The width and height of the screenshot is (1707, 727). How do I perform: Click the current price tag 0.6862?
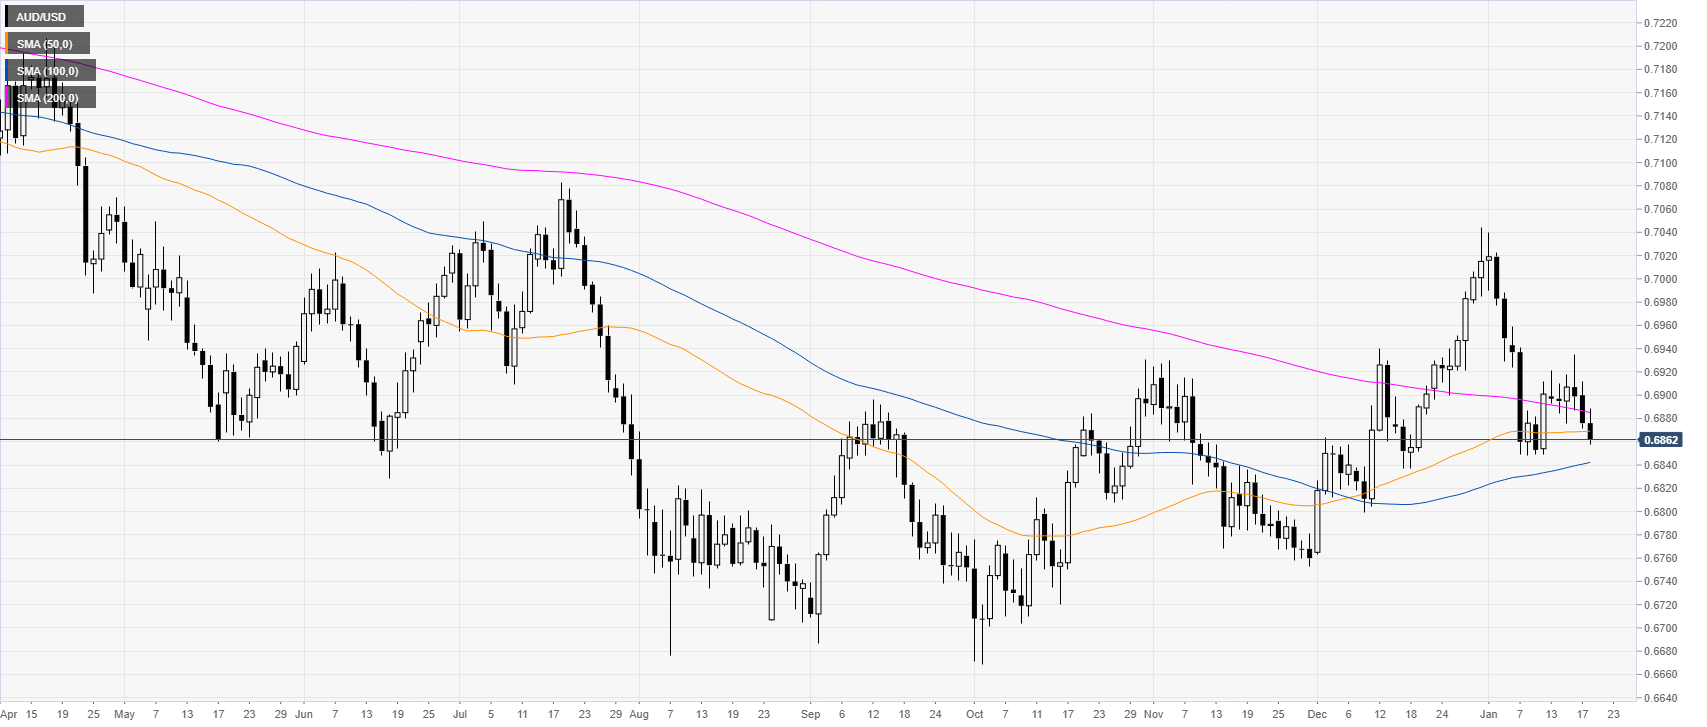[x=1661, y=440]
